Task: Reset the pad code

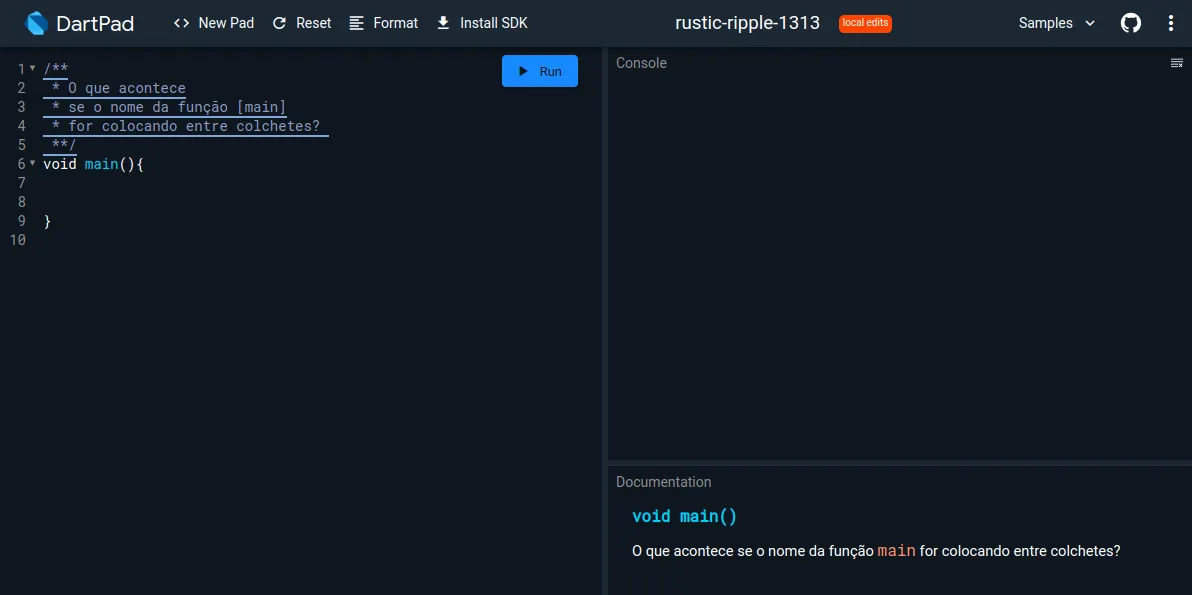Action: coord(302,23)
